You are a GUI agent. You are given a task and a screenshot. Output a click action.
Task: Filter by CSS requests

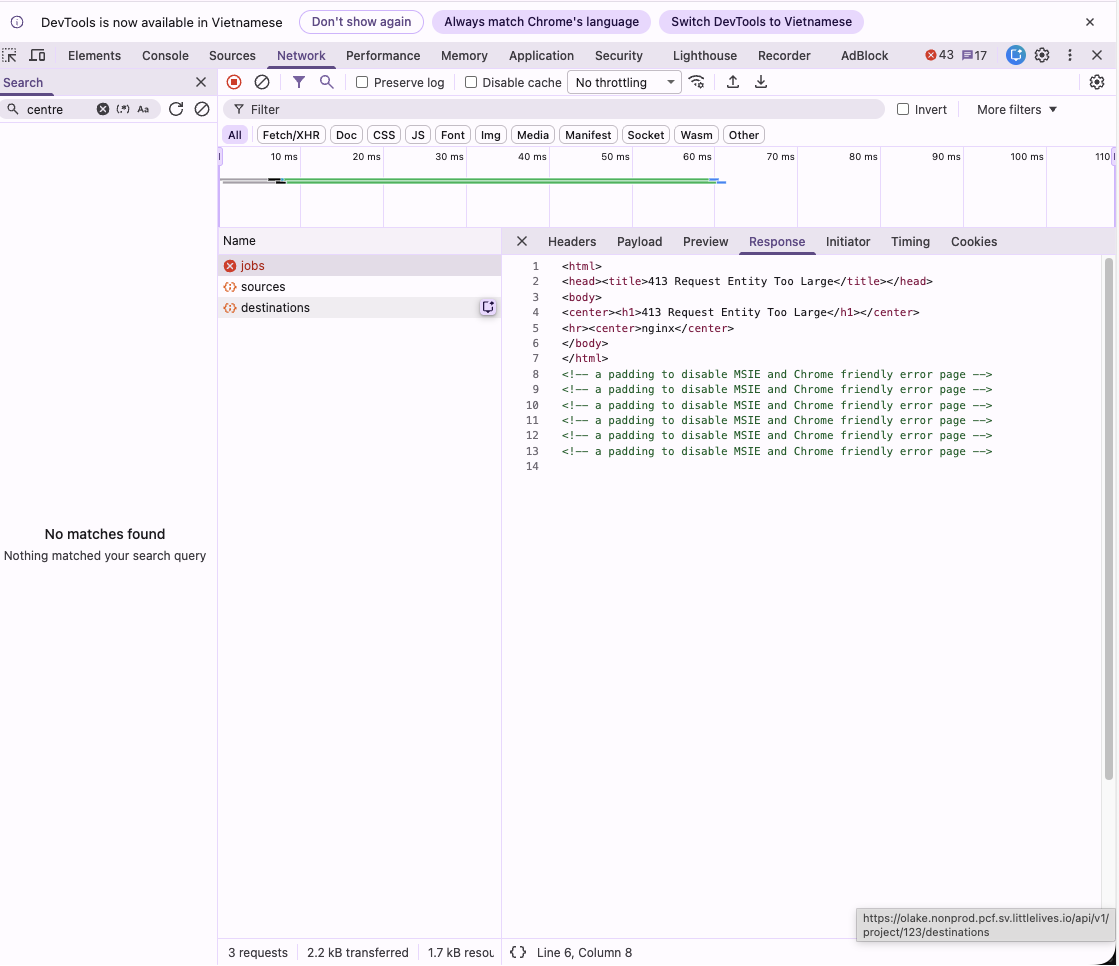384,135
